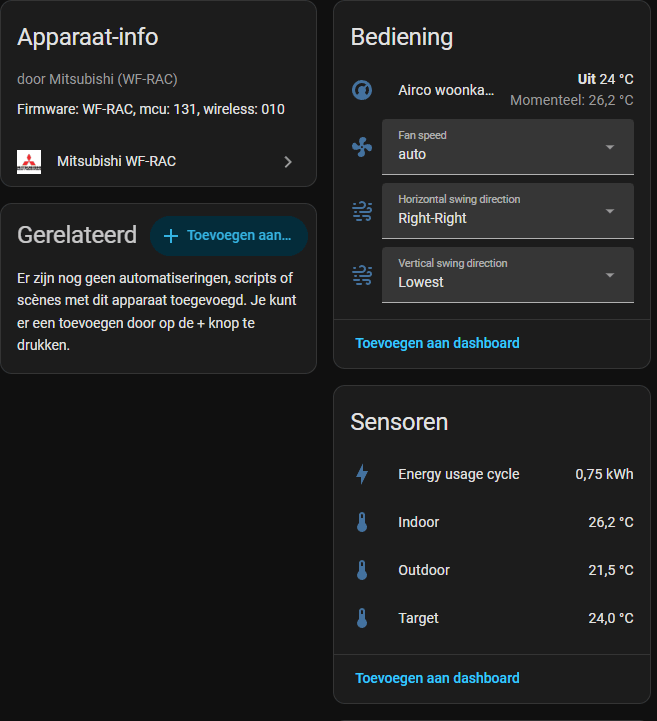Click the Horizontal swing direction airflow icon

pyautogui.click(x=362, y=211)
